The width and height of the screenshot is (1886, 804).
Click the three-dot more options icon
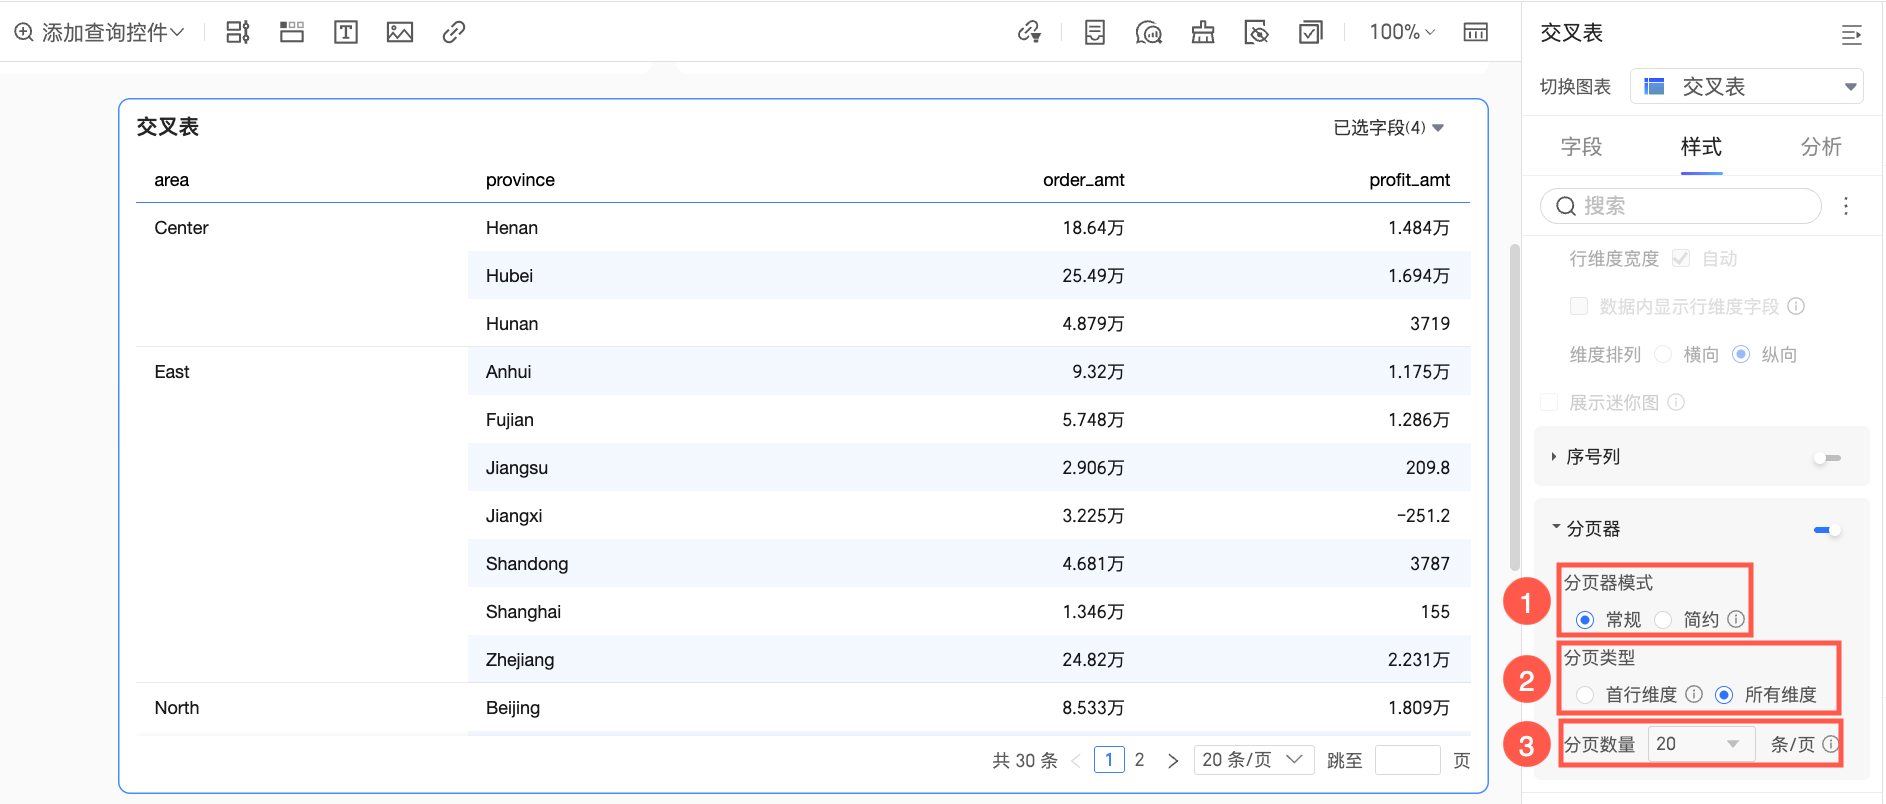[1846, 206]
